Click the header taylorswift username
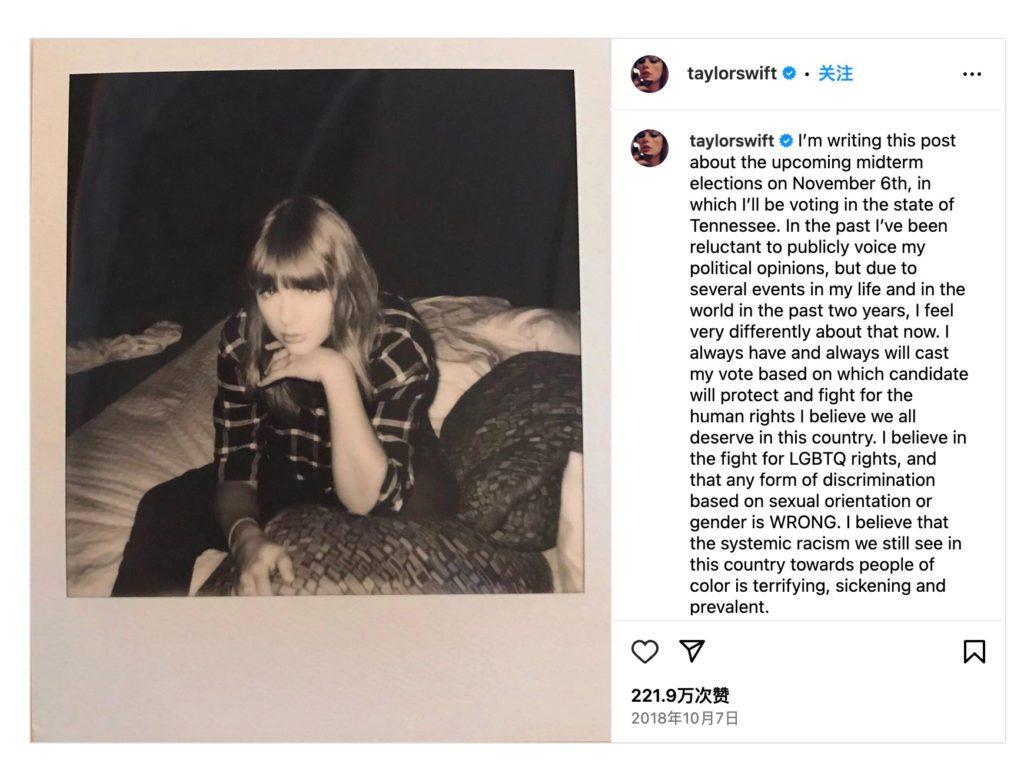The image size is (1024, 760). (x=731, y=73)
